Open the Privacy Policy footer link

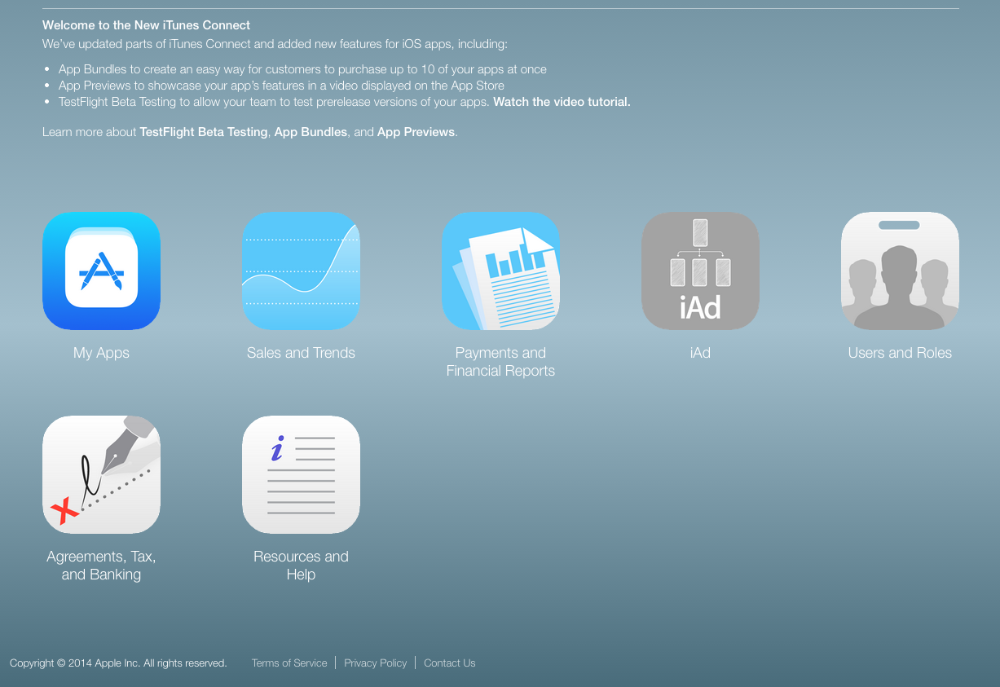(x=376, y=663)
